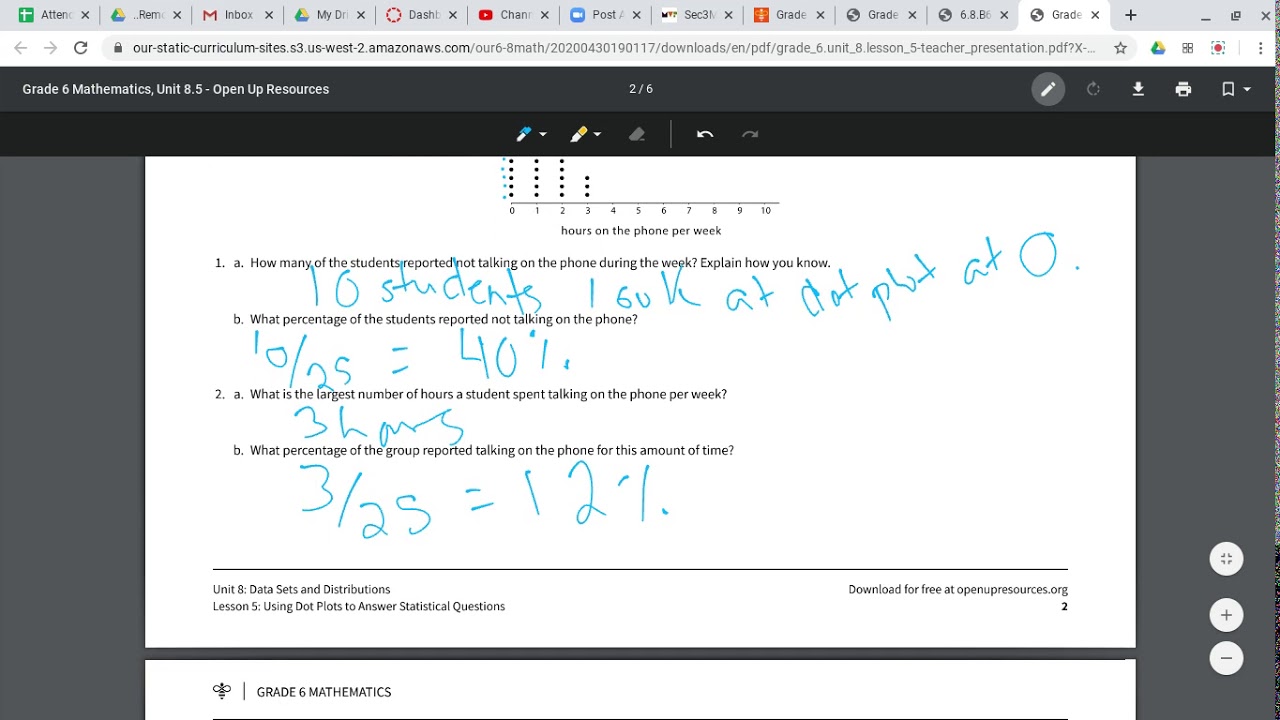Select the eraser tool
1280x720 pixels.
pos(637,134)
